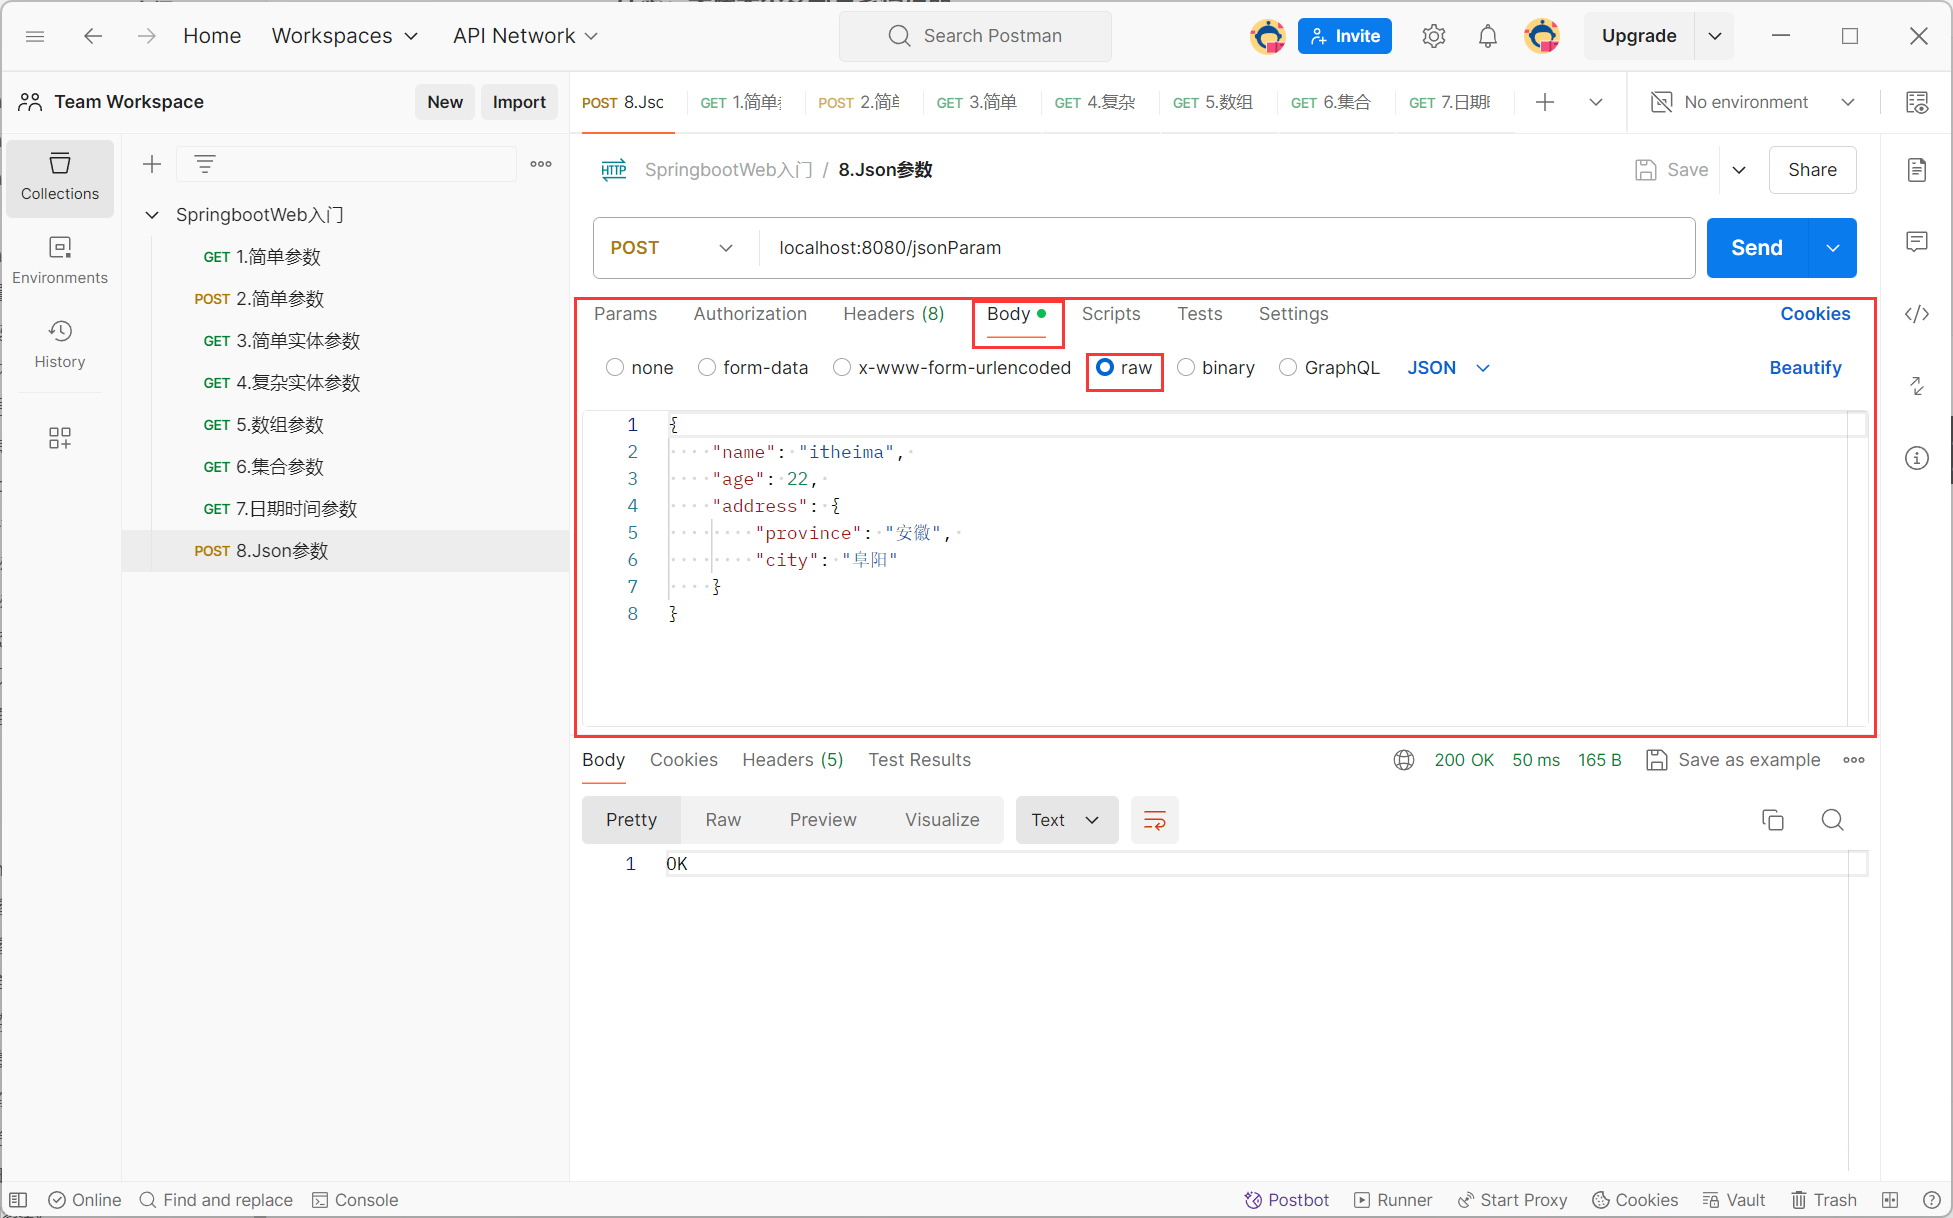Image resolution: width=1953 pixels, height=1218 pixels.
Task: Click the URL input field
Action: pyautogui.click(x=1233, y=247)
